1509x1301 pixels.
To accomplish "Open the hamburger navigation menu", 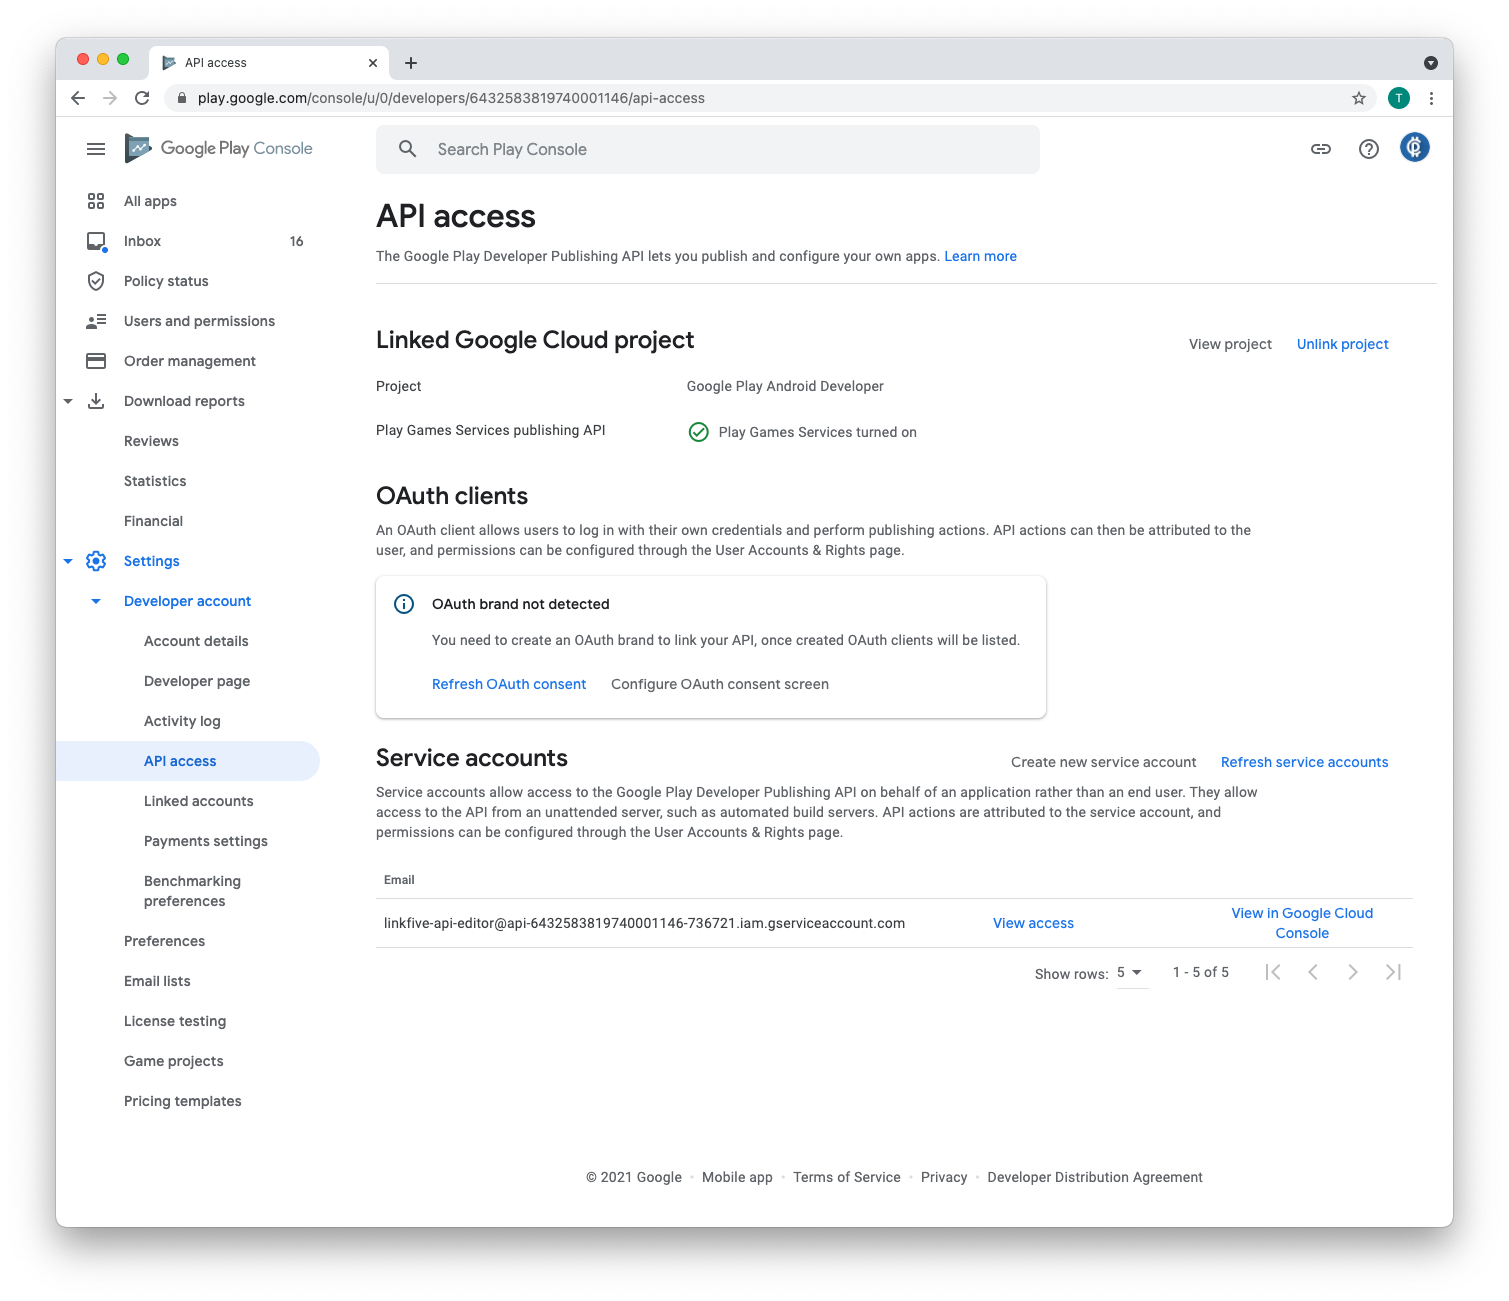I will coord(96,149).
